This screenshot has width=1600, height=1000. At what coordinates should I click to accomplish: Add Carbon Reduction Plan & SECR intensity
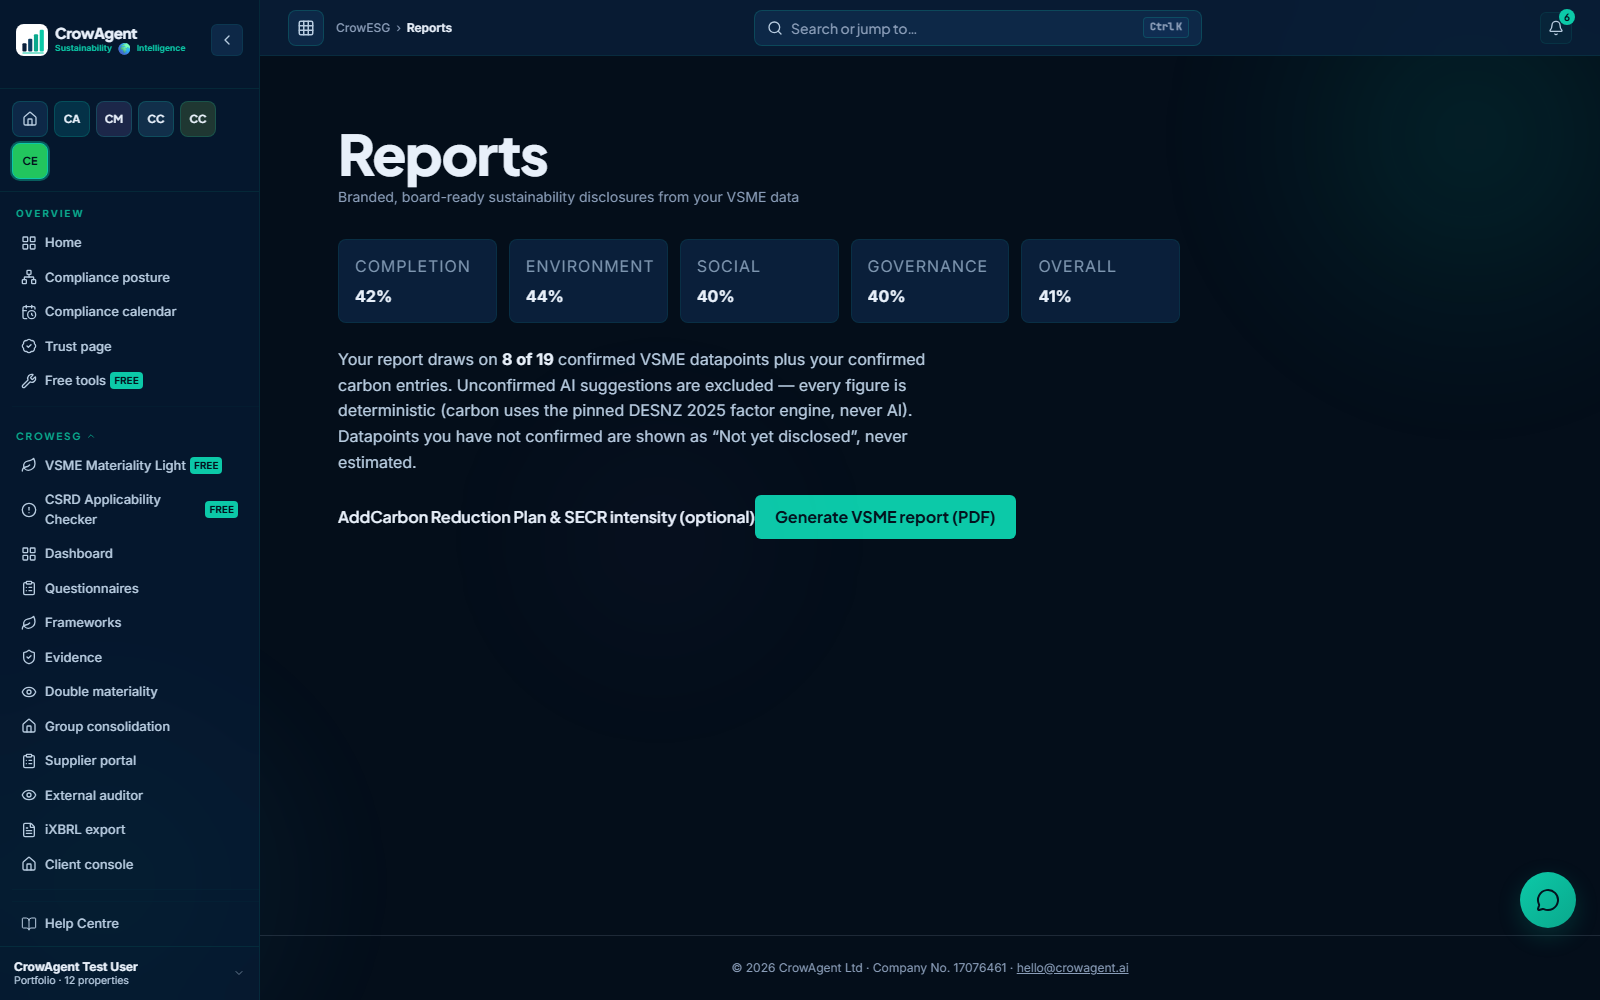click(x=546, y=517)
